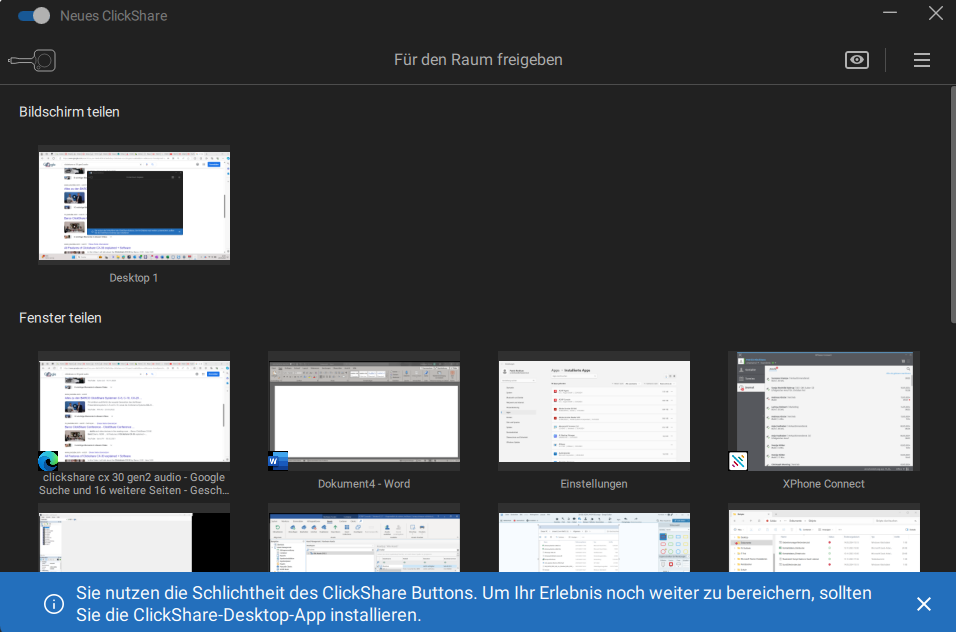Click the ClickShare Button device icon
The height and width of the screenshot is (632, 956).
32,61
